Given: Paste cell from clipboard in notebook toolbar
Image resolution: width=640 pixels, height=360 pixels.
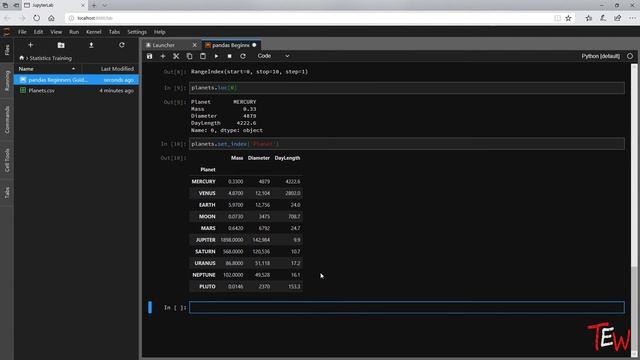Looking at the screenshot, I should coord(203,56).
